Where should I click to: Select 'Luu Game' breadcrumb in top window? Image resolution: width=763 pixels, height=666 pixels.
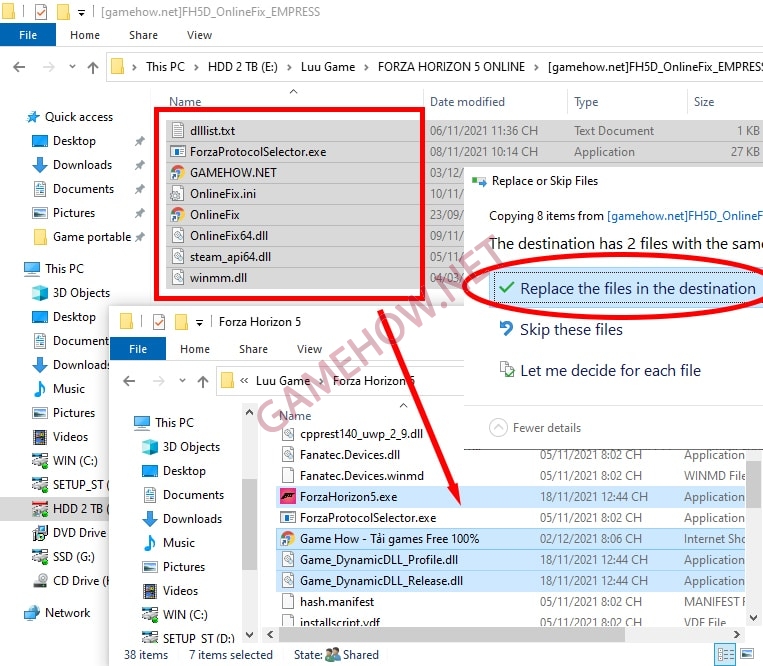click(x=327, y=67)
